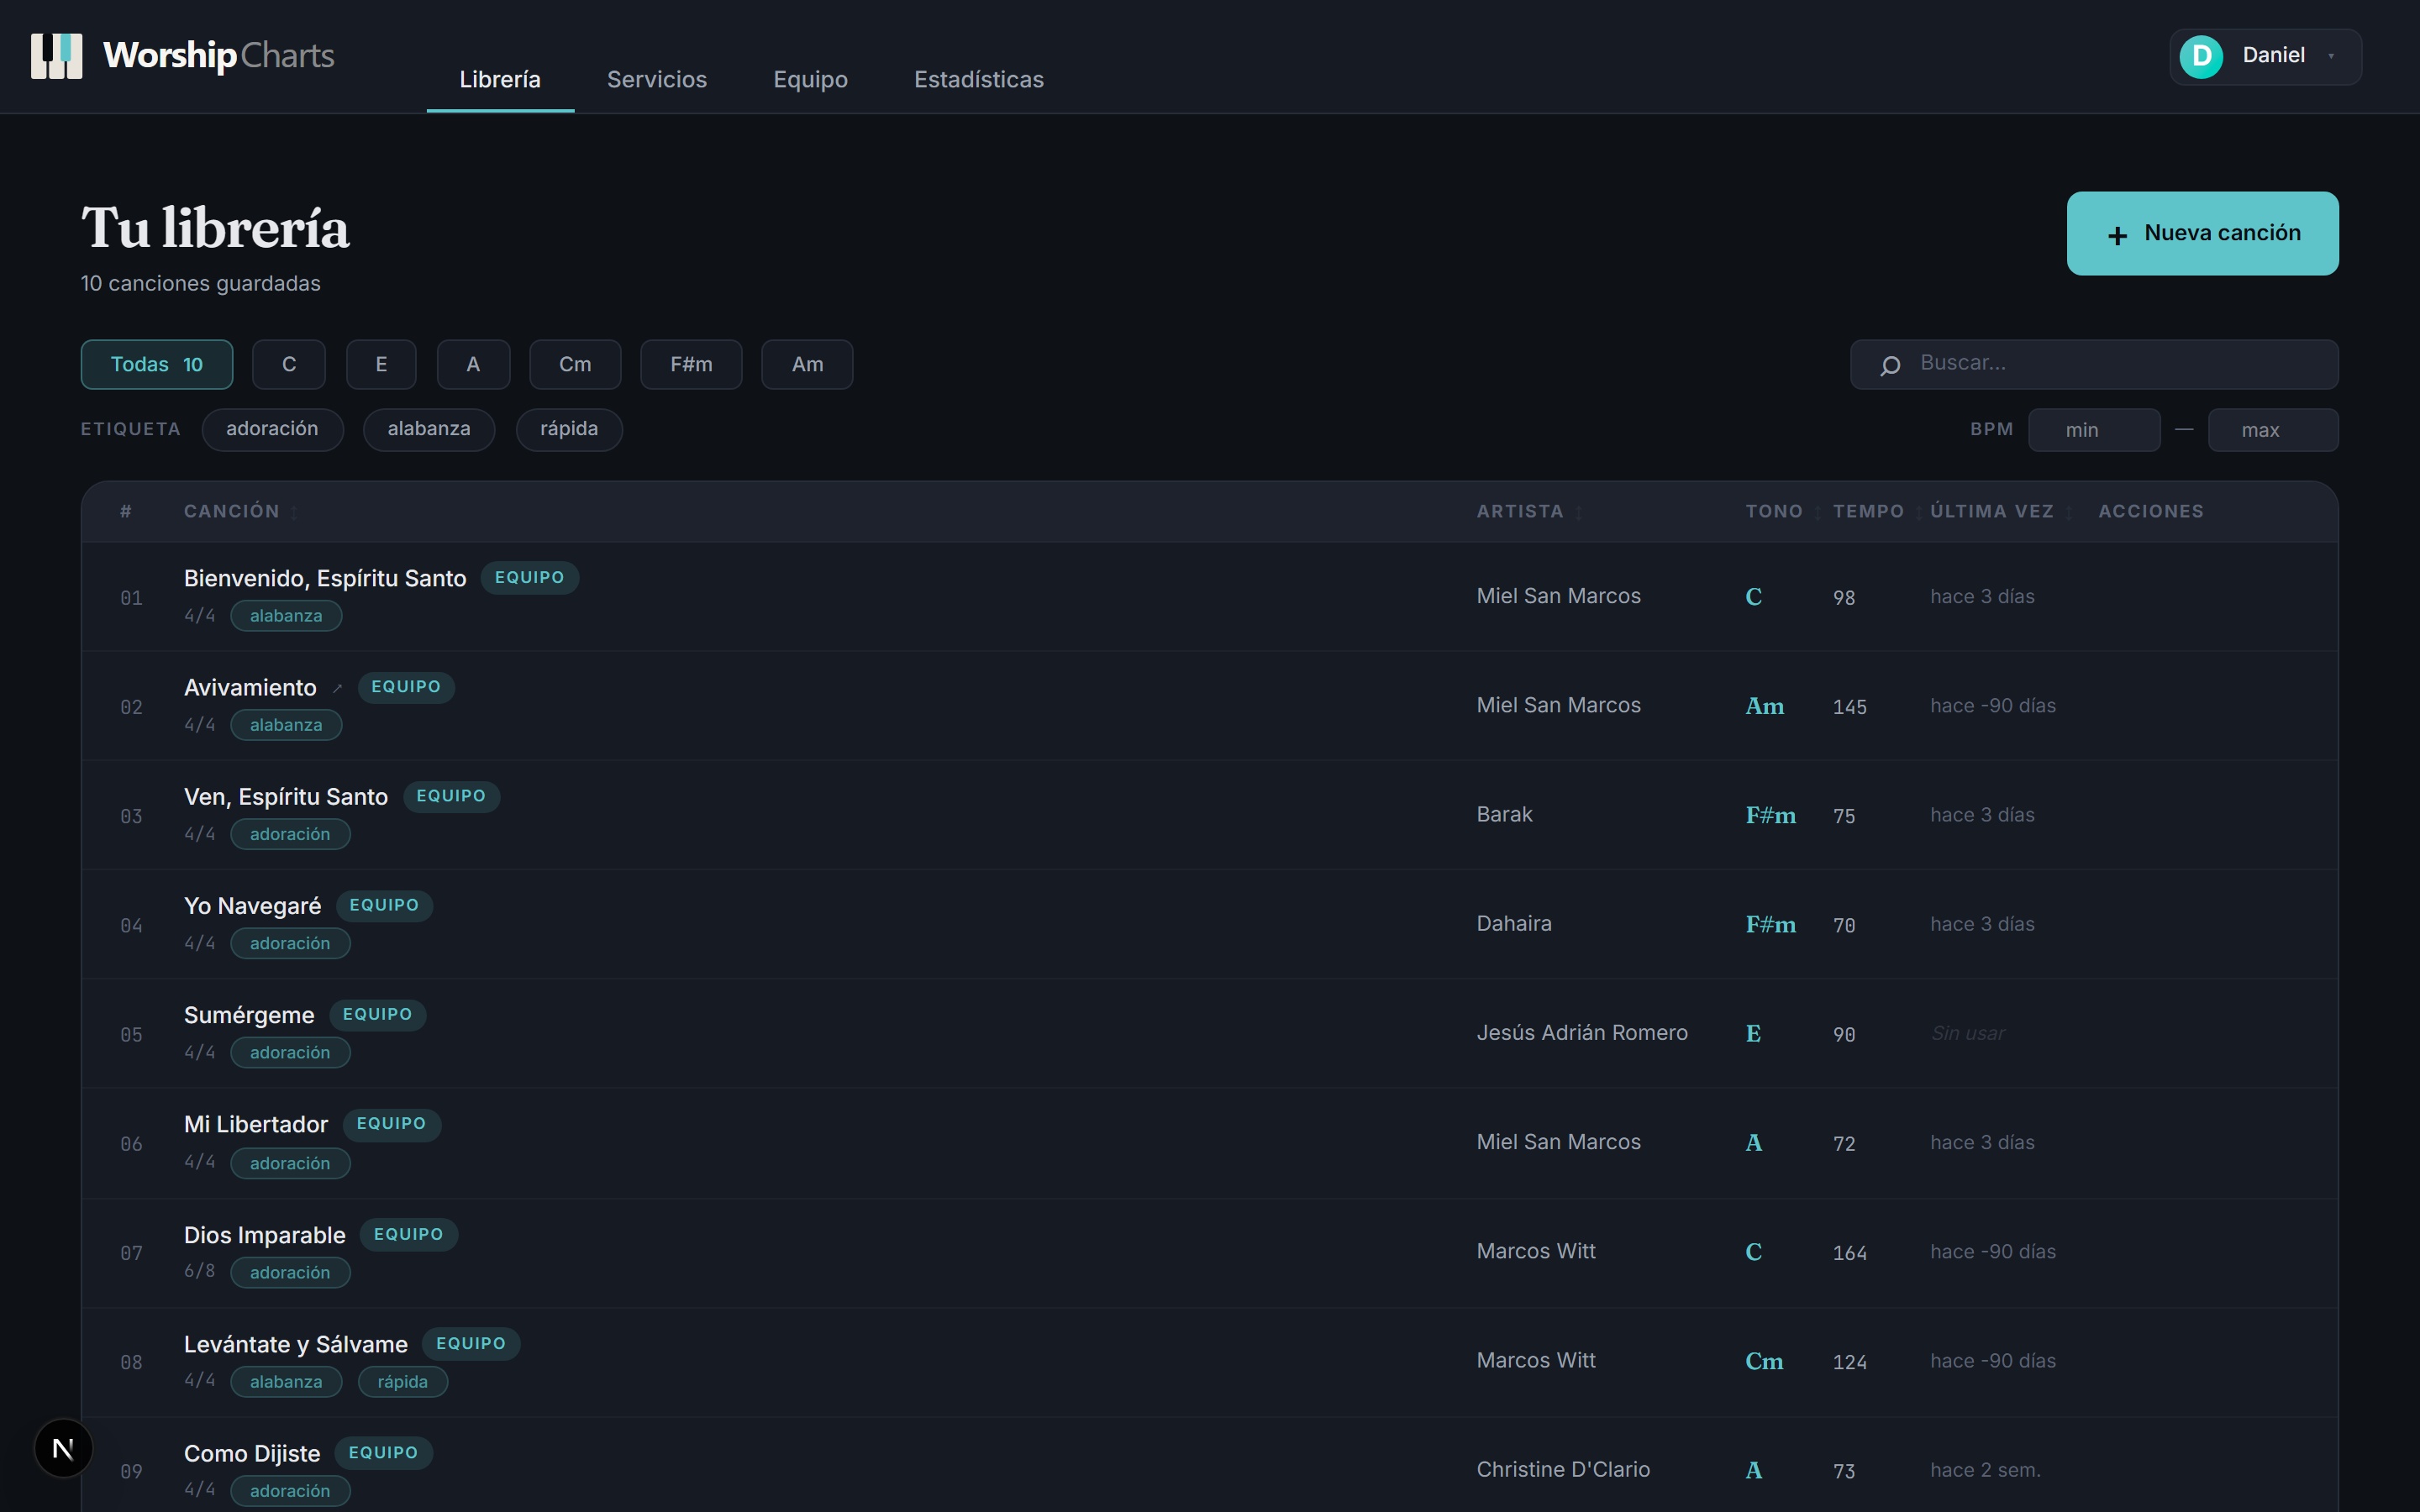Click artist Christine D'Clario
Image resolution: width=2420 pixels, height=1512 pixels.
pyautogui.click(x=1563, y=1469)
